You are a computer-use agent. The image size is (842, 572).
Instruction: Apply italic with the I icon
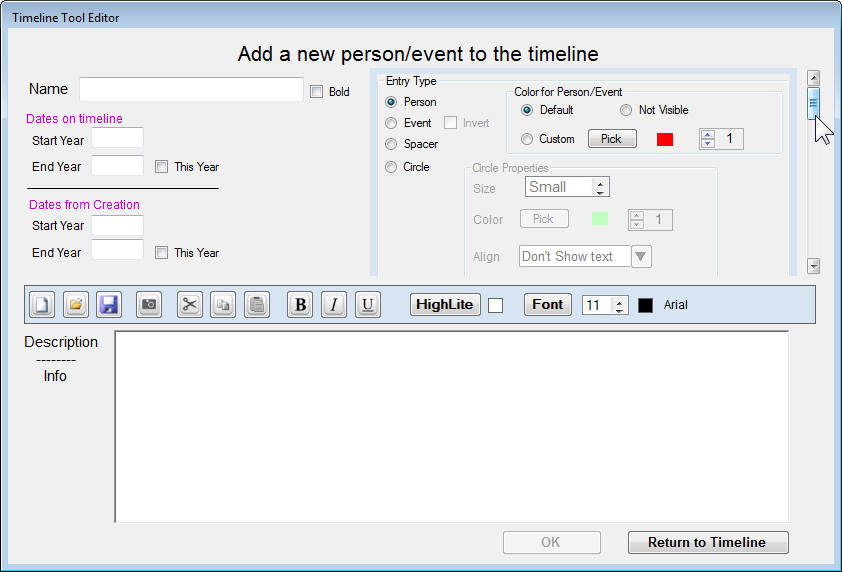click(x=334, y=305)
